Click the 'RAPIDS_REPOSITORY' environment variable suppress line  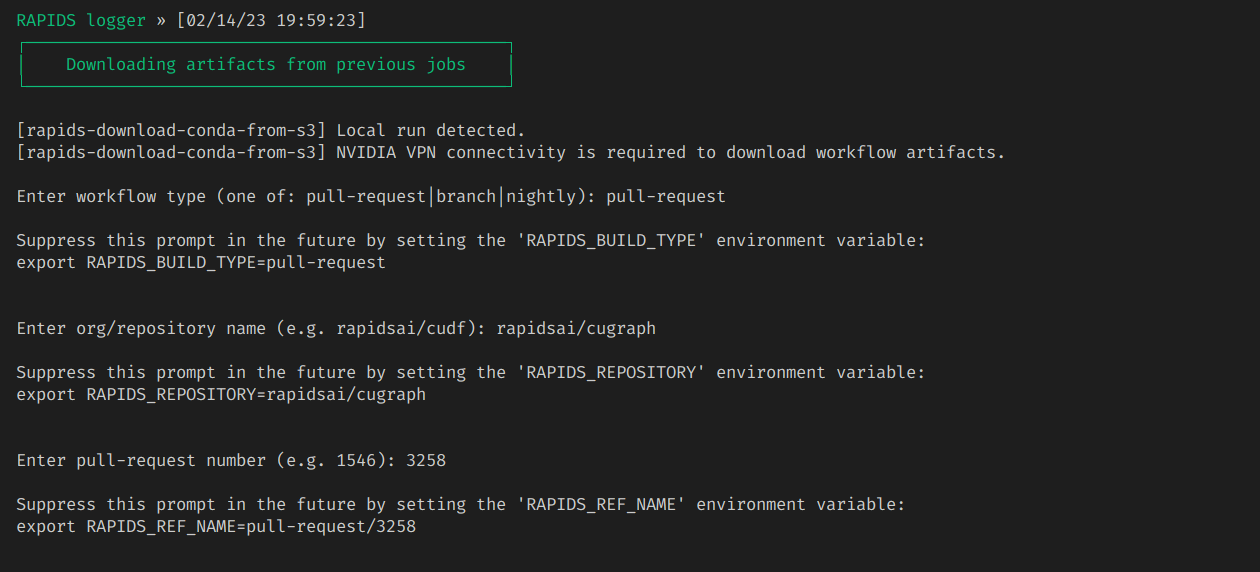470,372
